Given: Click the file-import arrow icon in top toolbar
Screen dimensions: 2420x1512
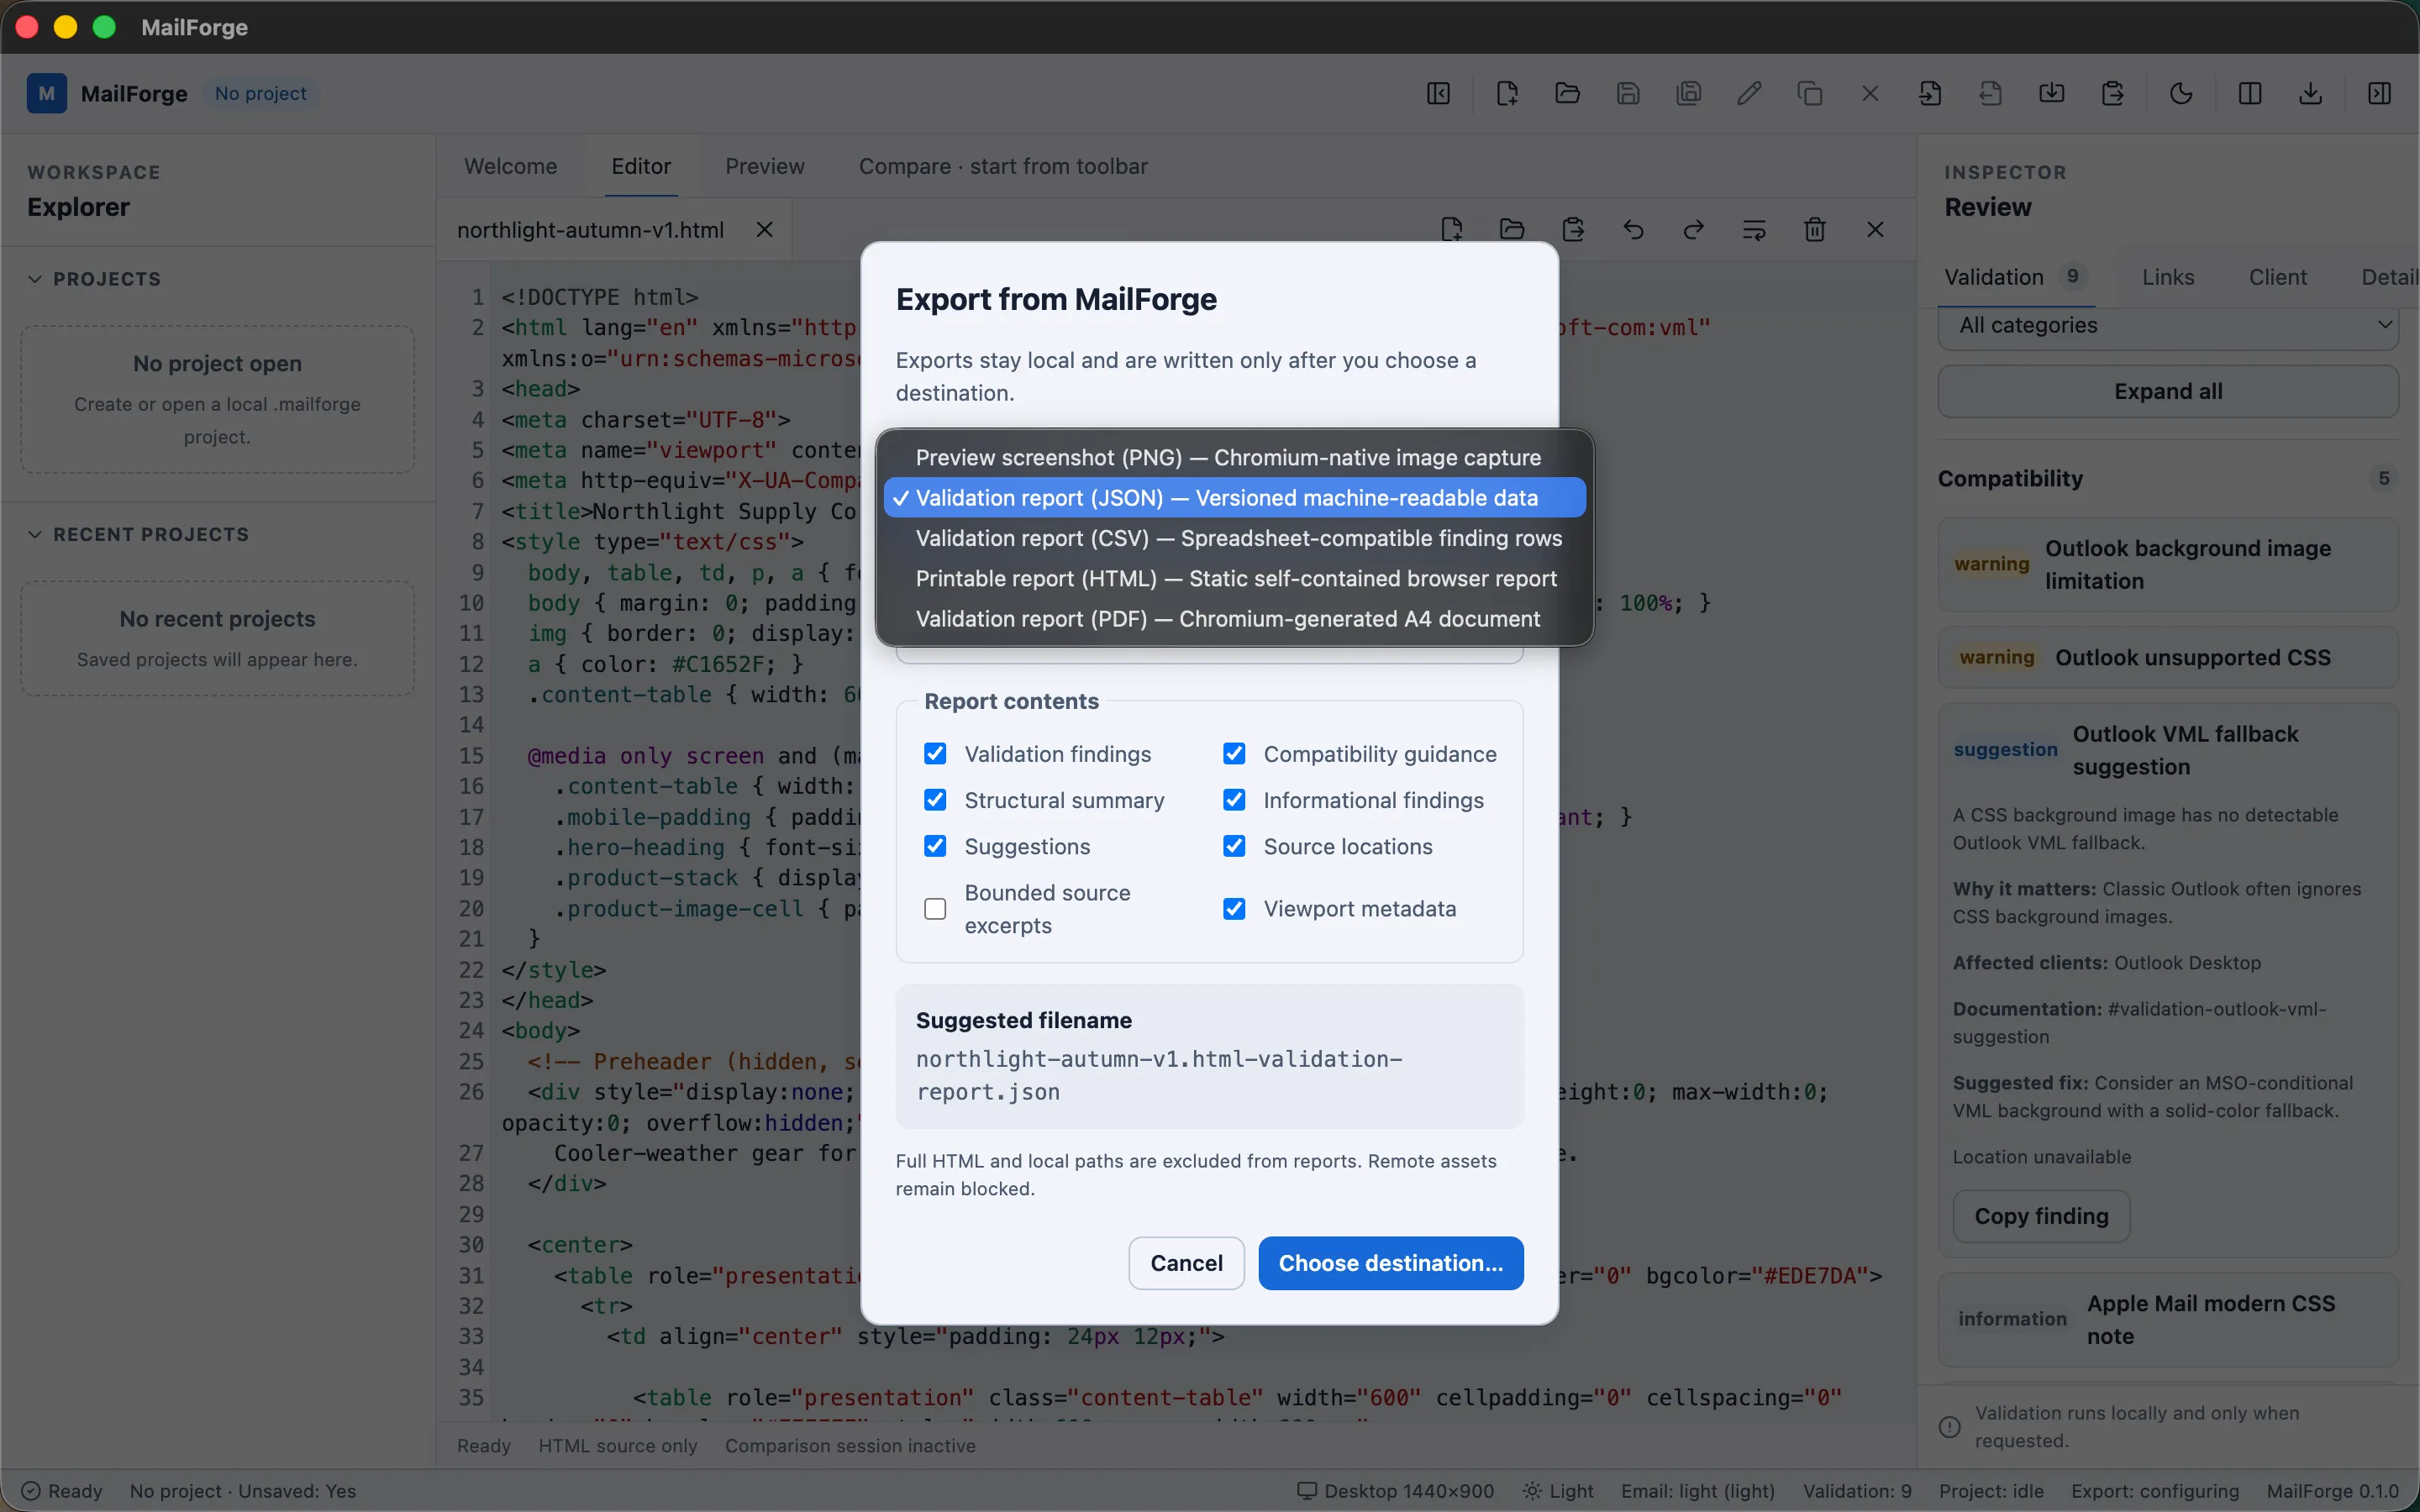Looking at the screenshot, I should coord(1930,94).
